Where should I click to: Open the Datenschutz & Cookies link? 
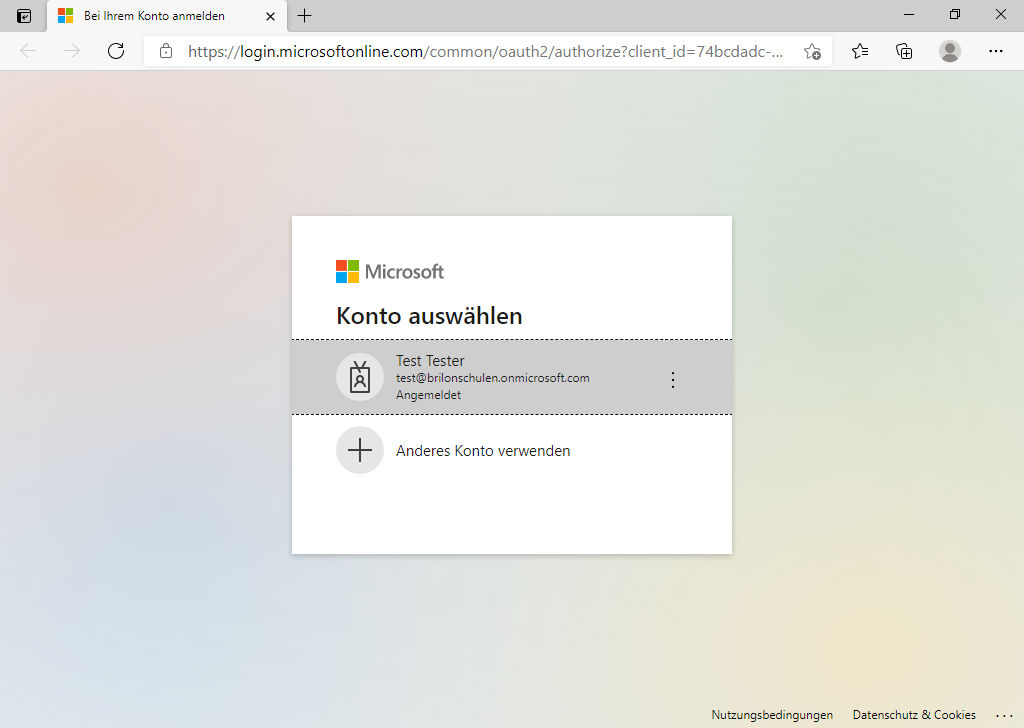pyautogui.click(x=914, y=715)
